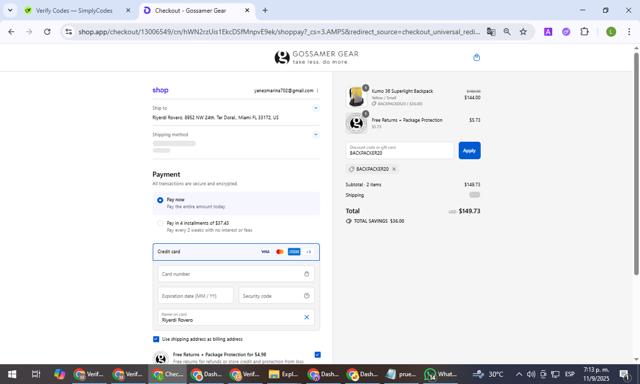640x384 pixels.
Task: Close the Checkout Gossamer Gear tab
Action: pyautogui.click(x=247, y=11)
